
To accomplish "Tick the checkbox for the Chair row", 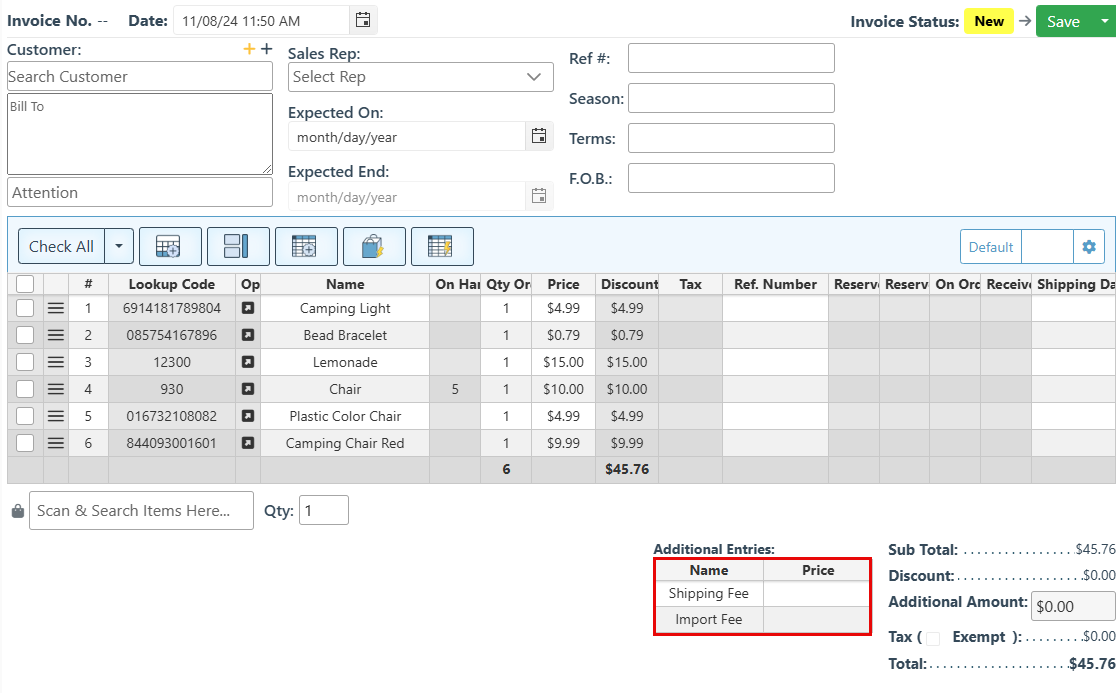I will 25,389.
